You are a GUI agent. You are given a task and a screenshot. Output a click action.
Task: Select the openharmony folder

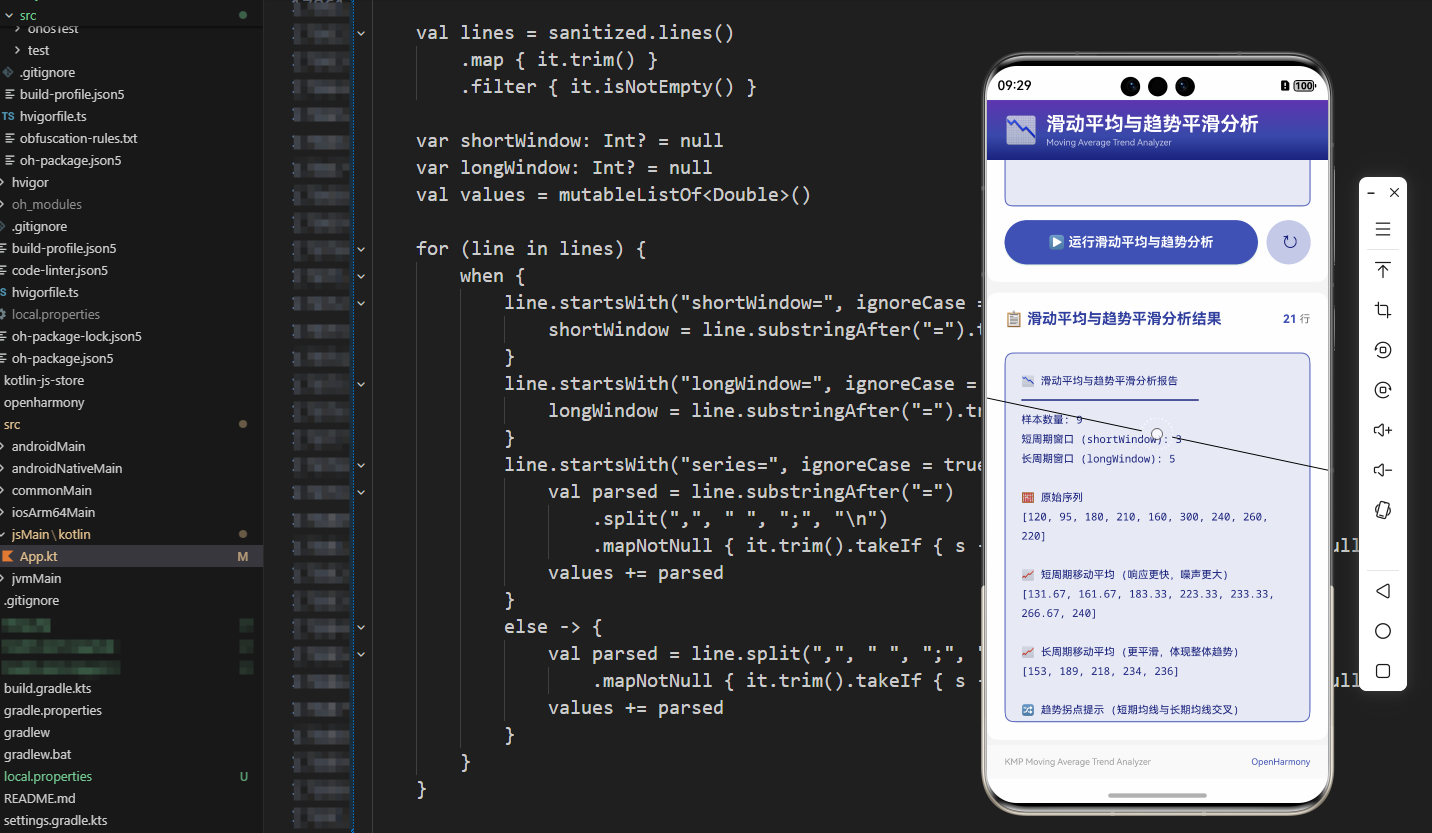[131, 402]
